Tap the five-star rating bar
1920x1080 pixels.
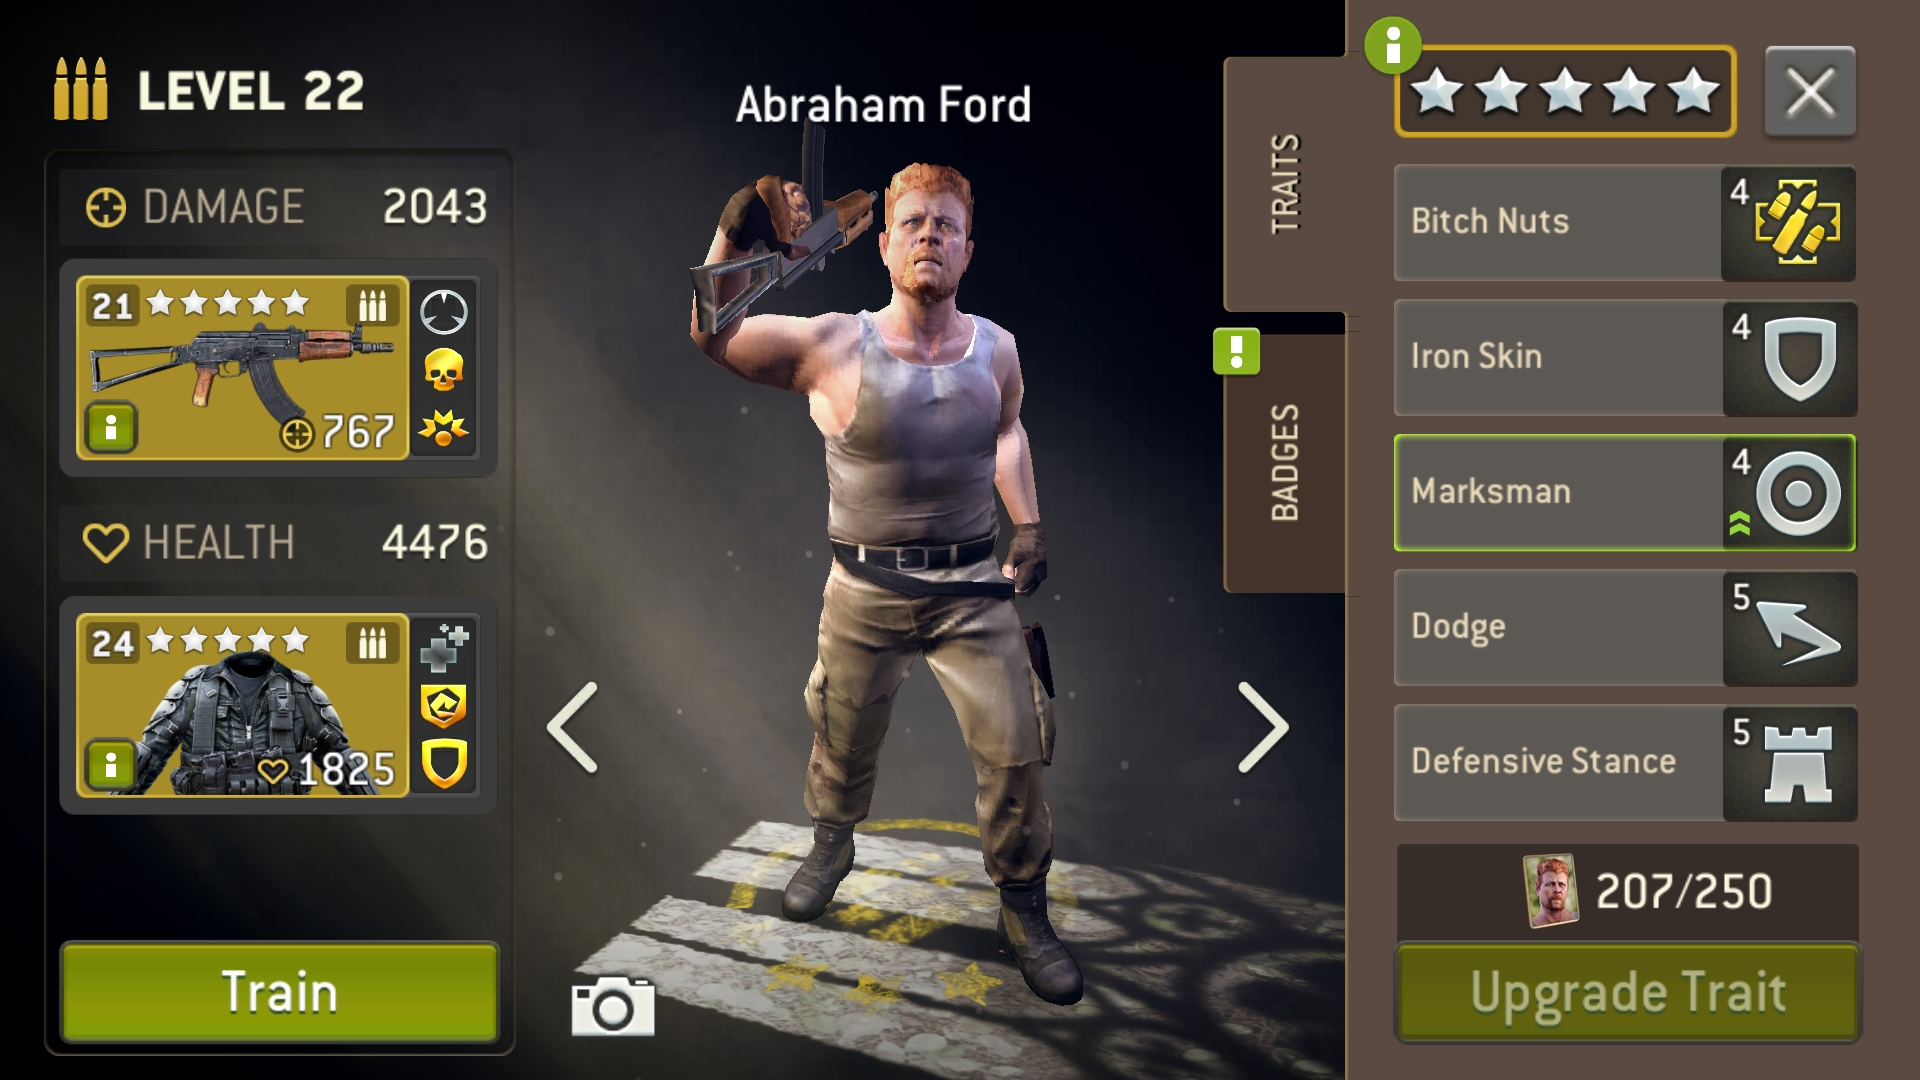tap(1565, 91)
